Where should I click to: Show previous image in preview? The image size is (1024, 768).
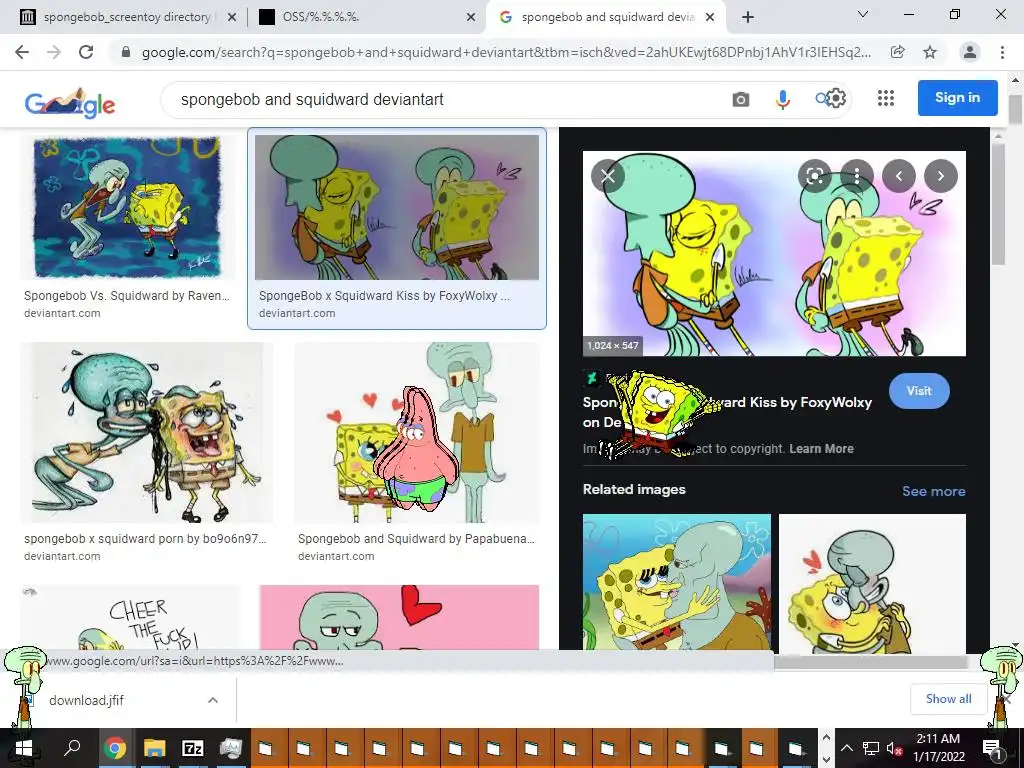pyautogui.click(x=899, y=176)
